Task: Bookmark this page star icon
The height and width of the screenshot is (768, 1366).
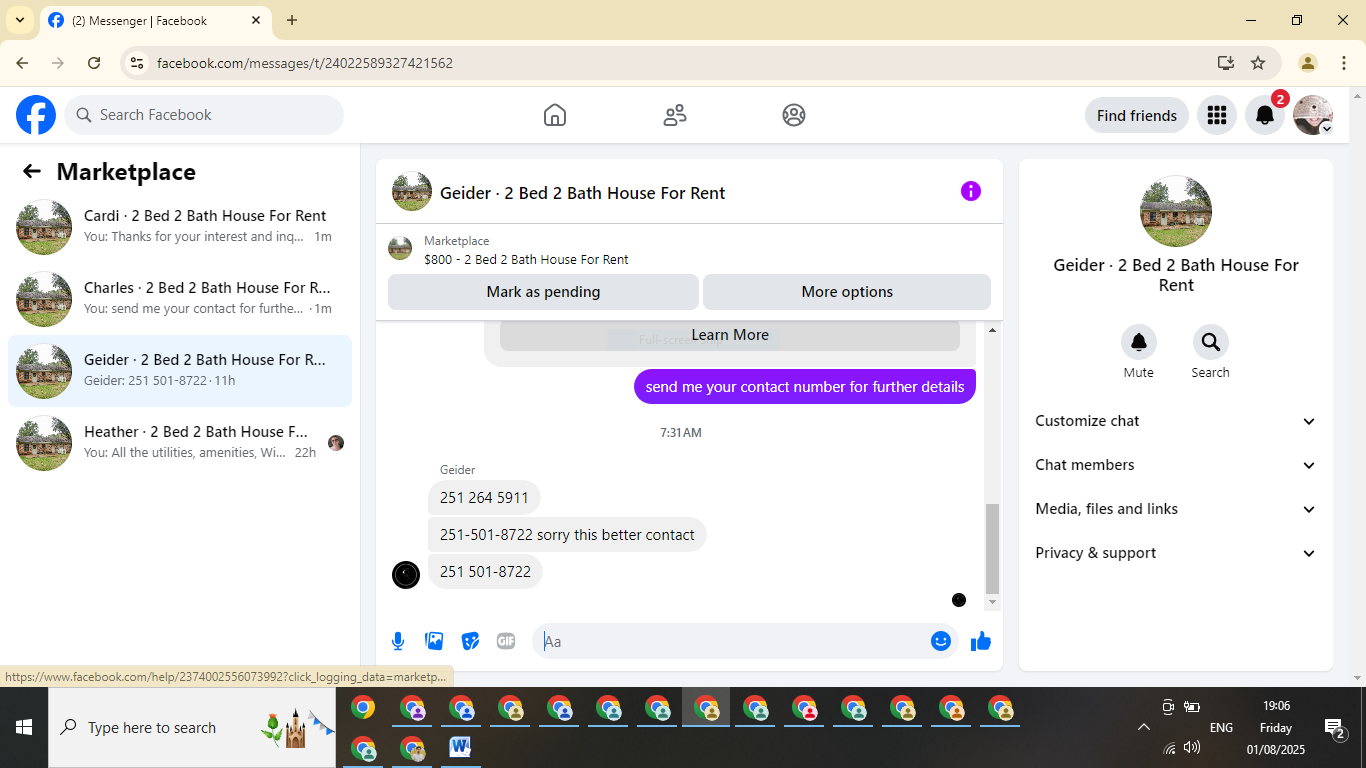Action: pyautogui.click(x=1258, y=63)
